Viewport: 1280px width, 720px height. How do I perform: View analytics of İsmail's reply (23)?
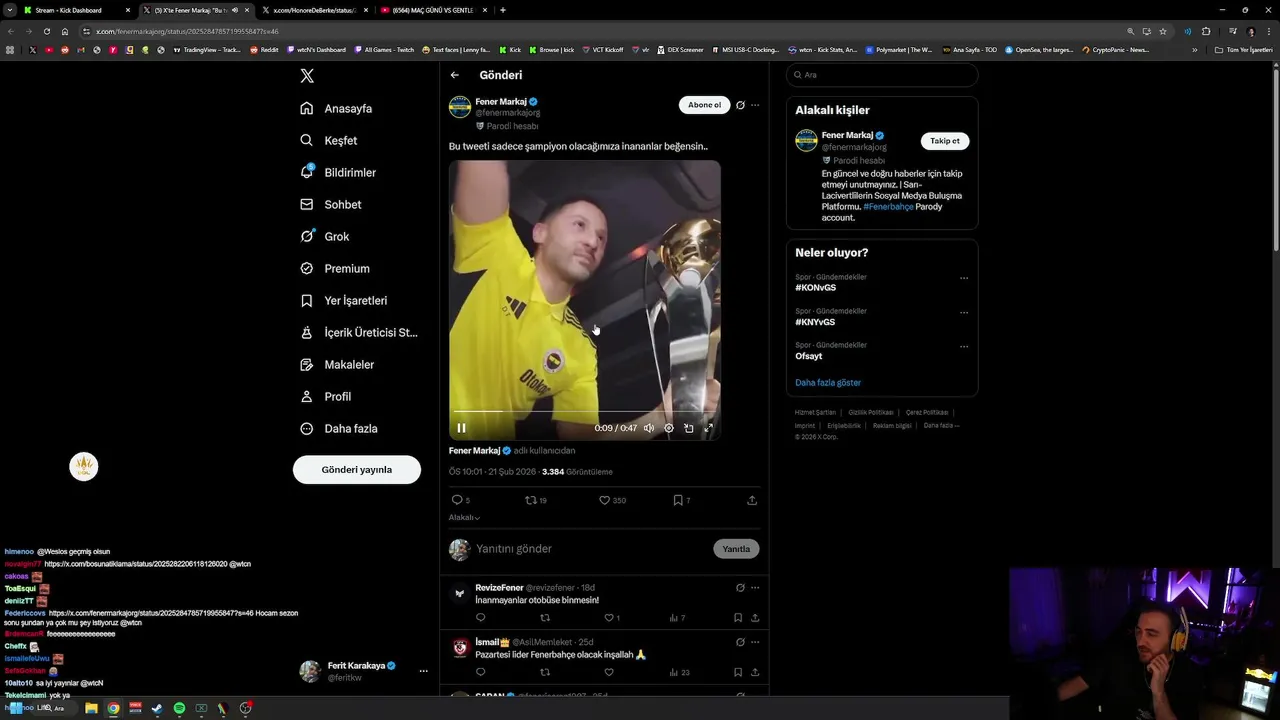[680, 672]
